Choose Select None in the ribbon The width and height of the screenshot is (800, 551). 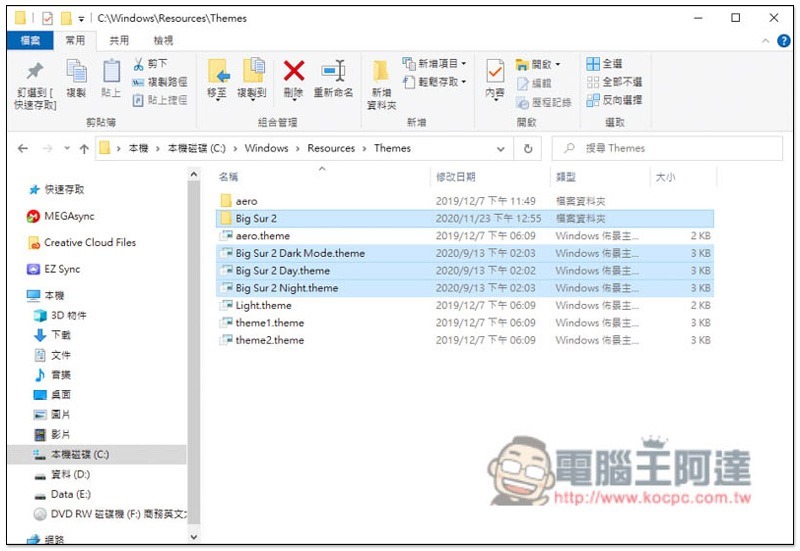coord(614,82)
